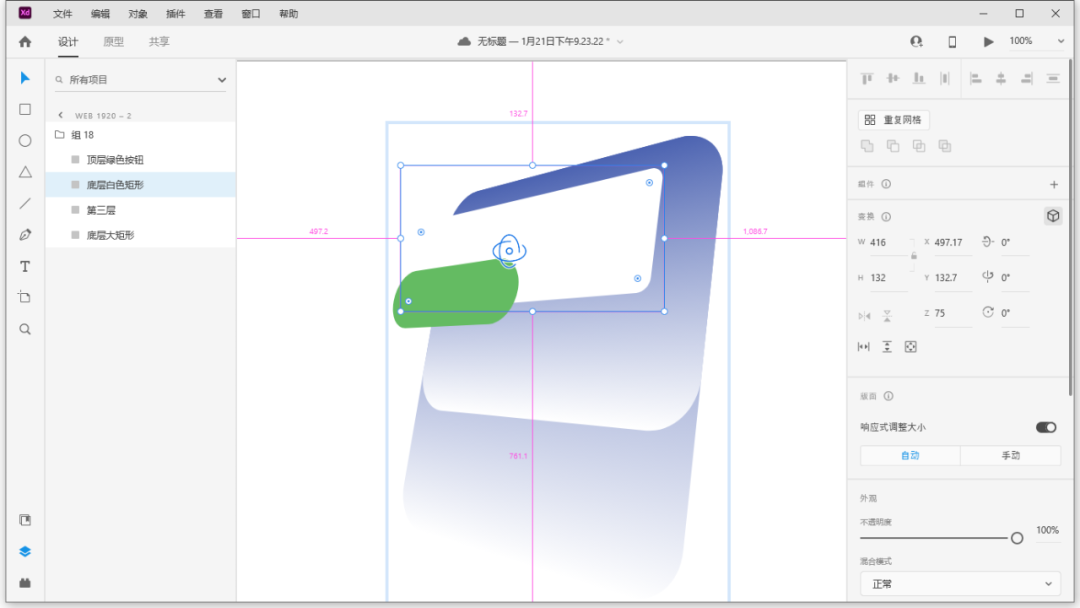Screen dimensions: 1080x608
Task: Select the Text tool
Action: click(x=25, y=267)
